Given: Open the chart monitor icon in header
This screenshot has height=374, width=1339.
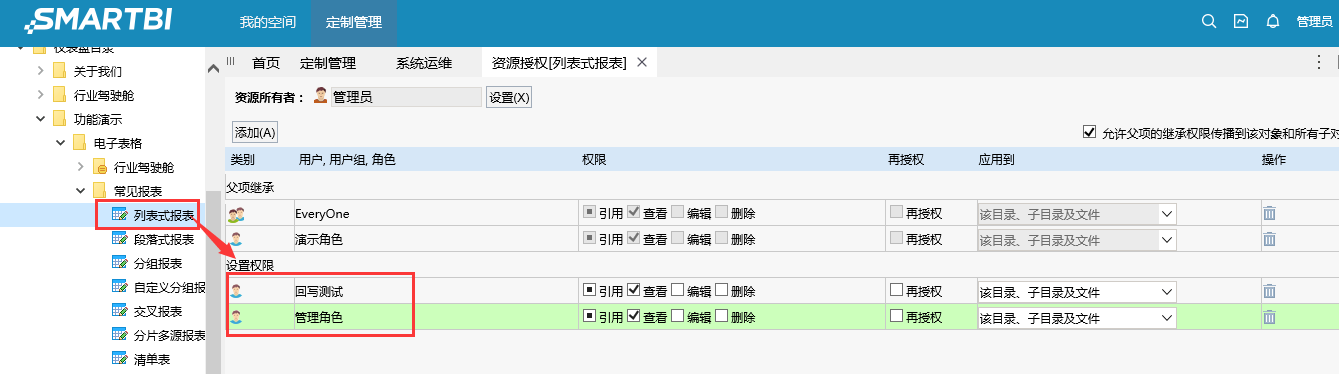Looking at the screenshot, I should pyautogui.click(x=1241, y=21).
